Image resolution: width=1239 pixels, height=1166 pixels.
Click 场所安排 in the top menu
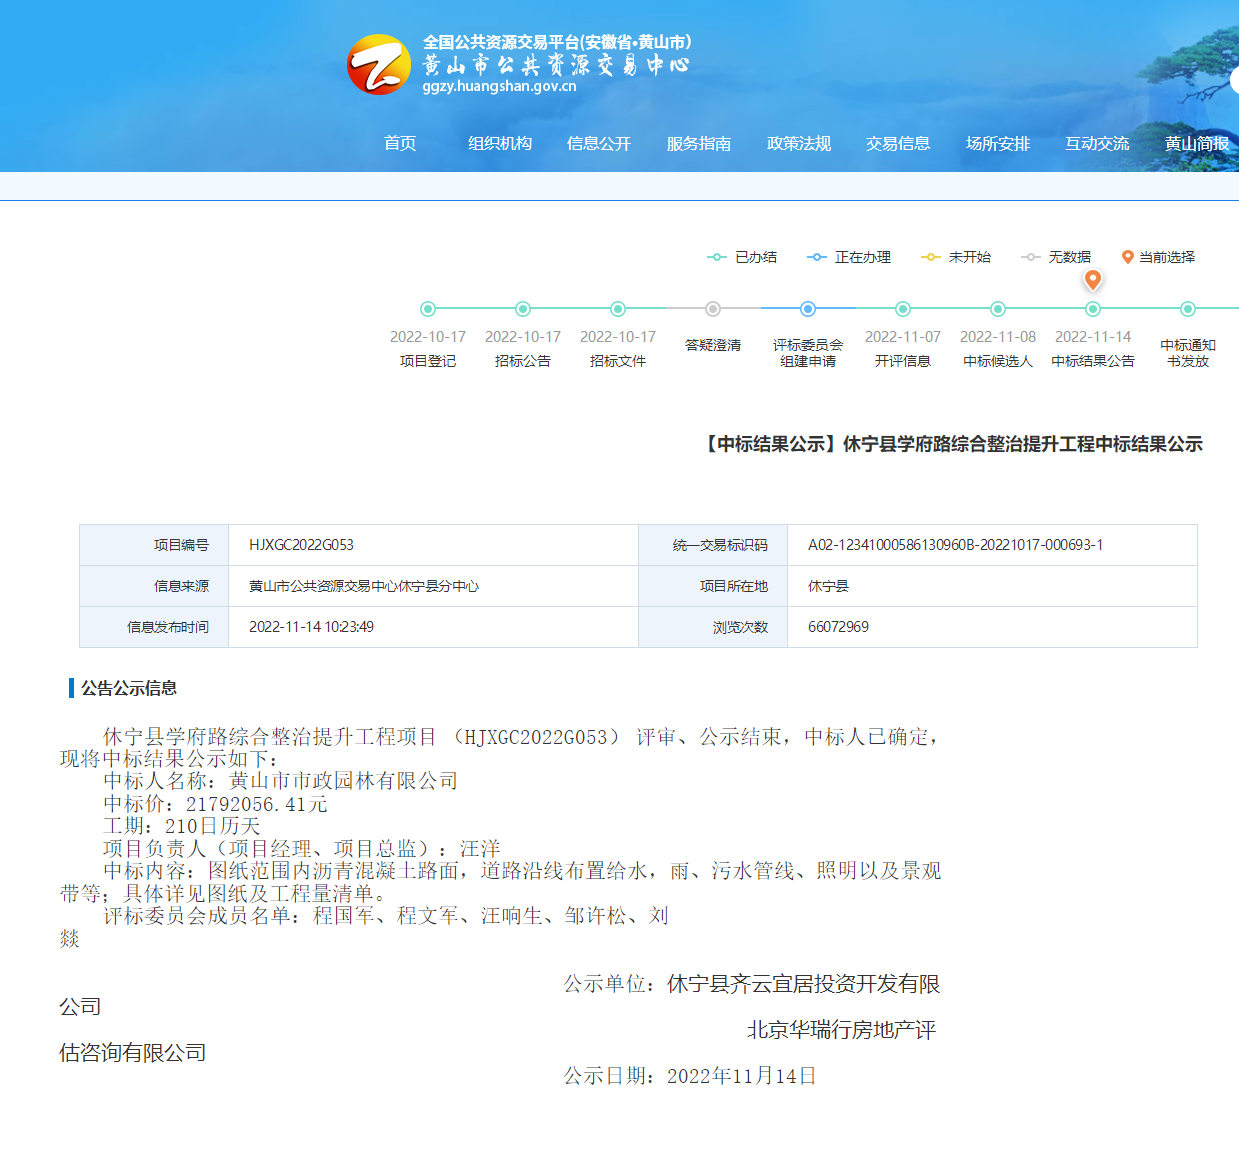pyautogui.click(x=998, y=143)
